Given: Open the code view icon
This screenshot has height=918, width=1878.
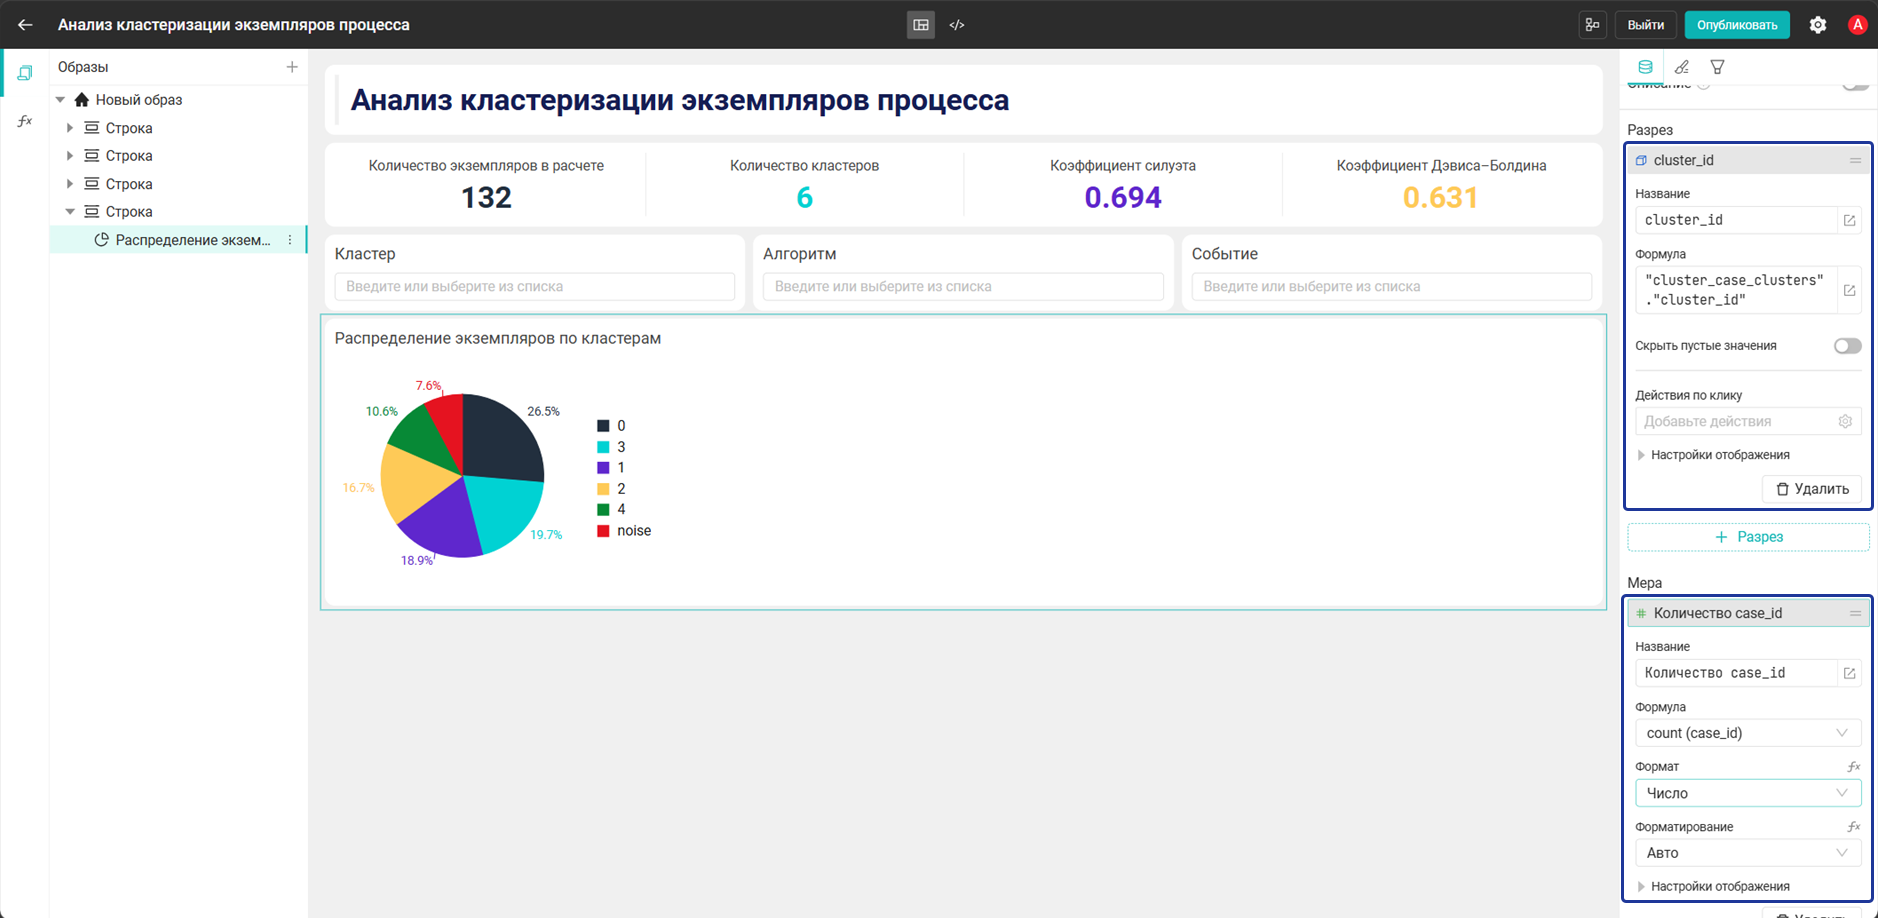Looking at the screenshot, I should tap(957, 25).
